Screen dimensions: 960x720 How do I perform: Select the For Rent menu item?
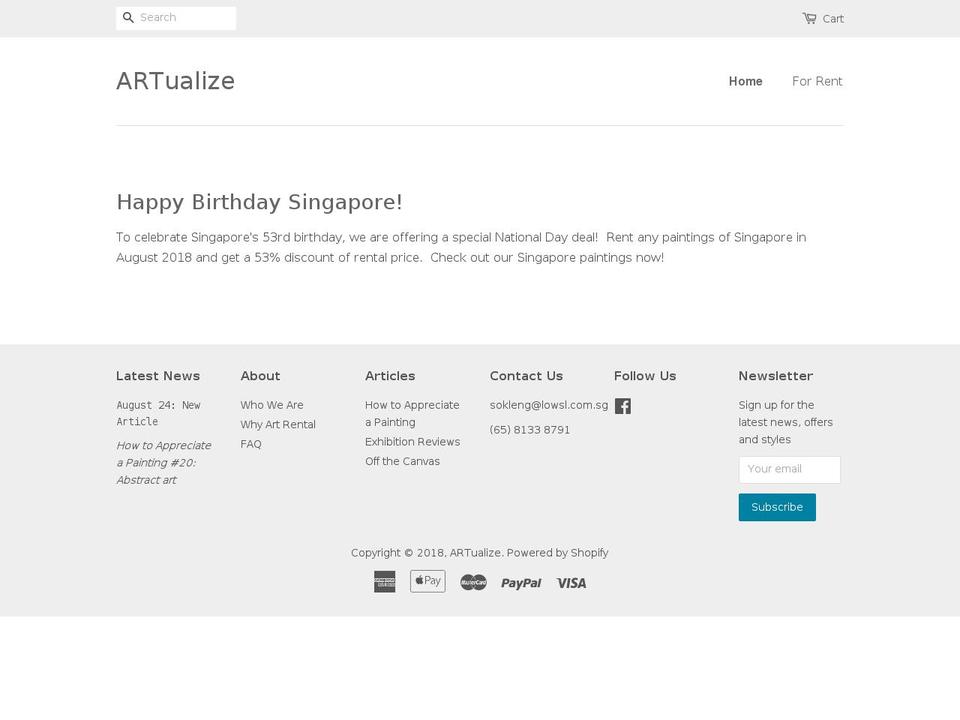pyautogui.click(x=817, y=81)
